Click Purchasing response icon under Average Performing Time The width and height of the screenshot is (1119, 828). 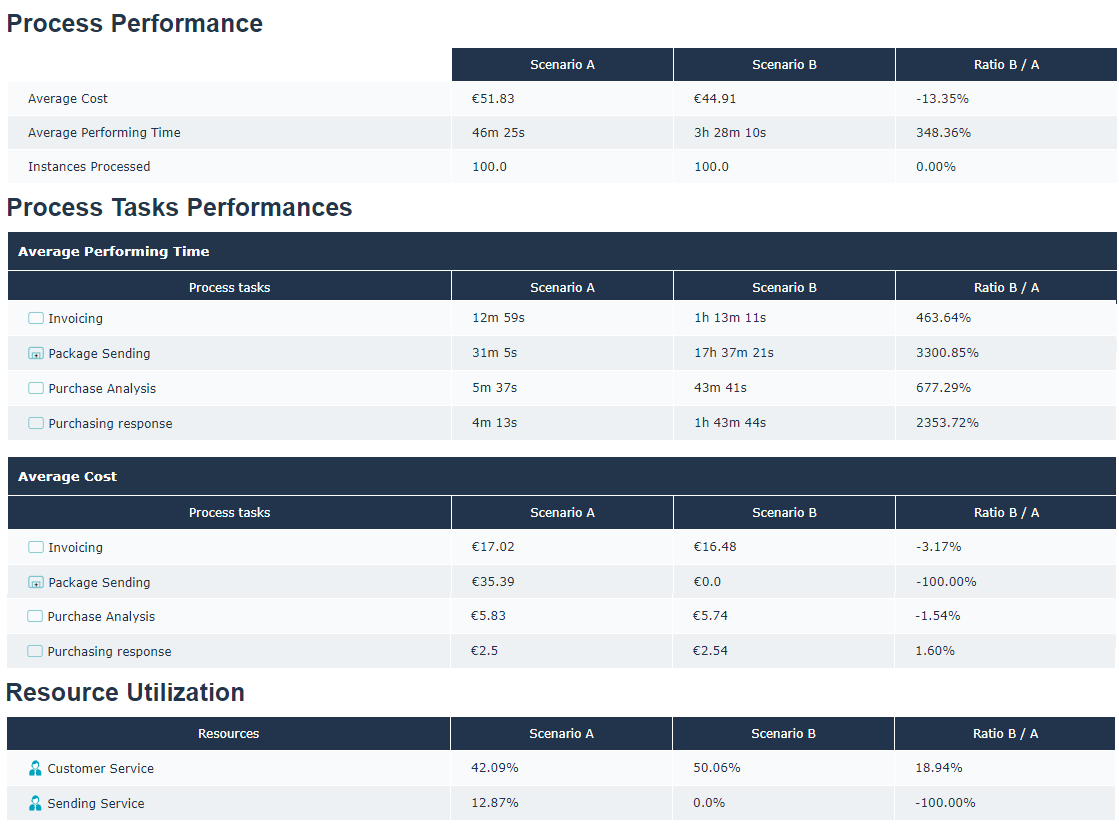[x=36, y=423]
